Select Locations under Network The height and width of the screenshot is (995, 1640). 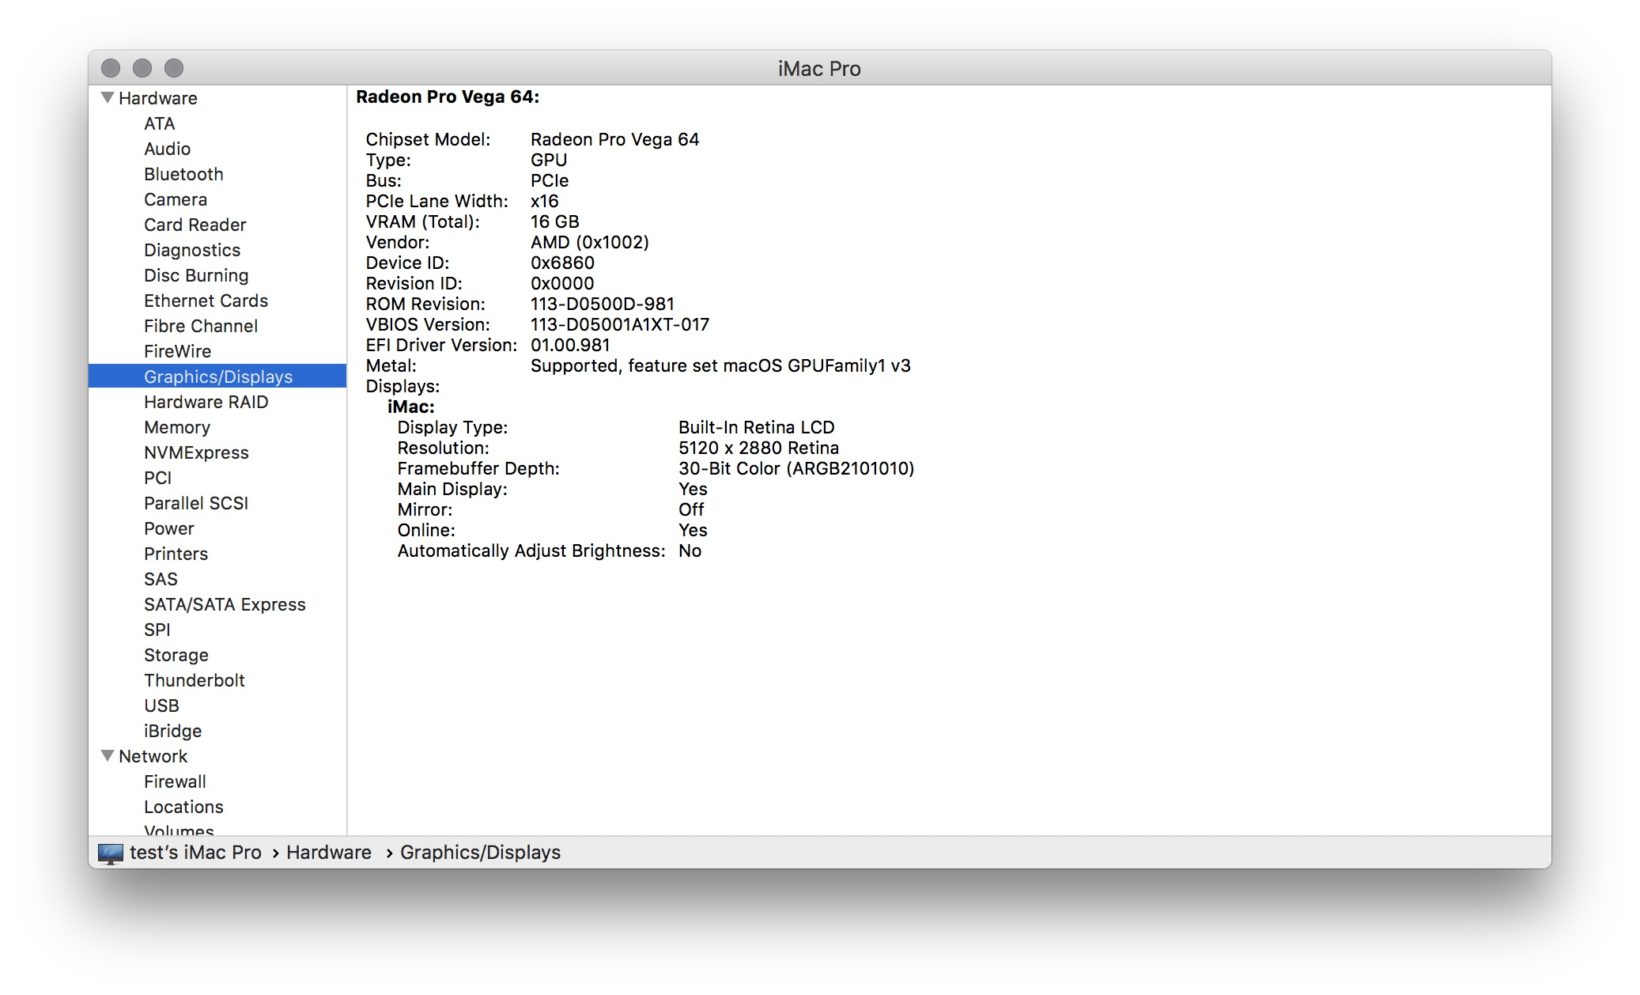point(183,807)
